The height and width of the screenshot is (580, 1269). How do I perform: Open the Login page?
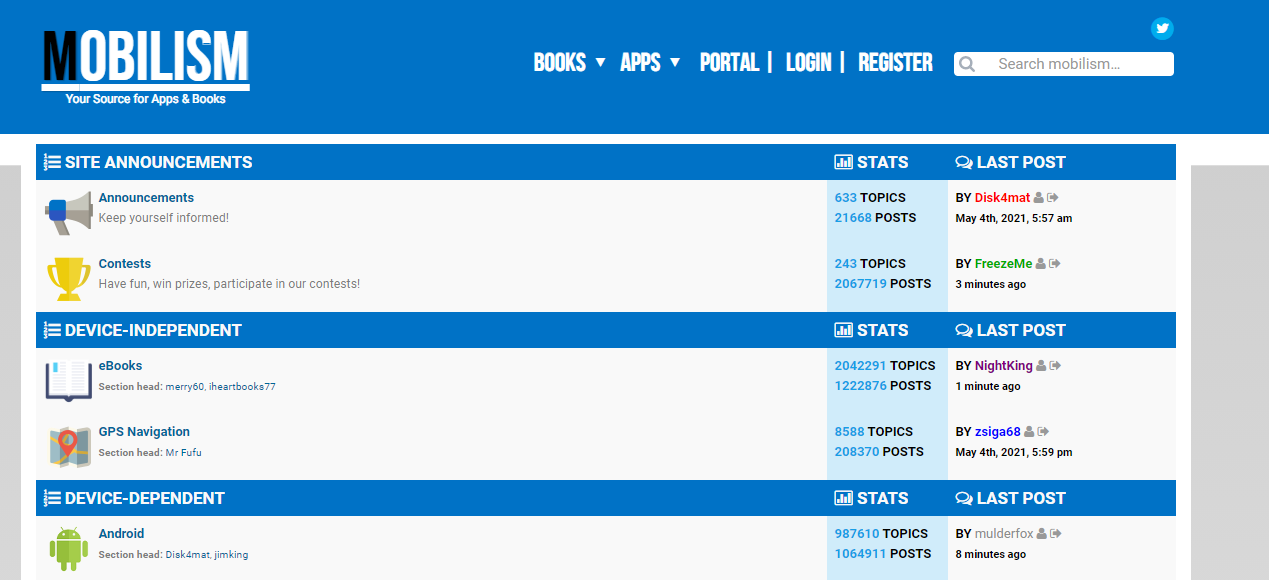[808, 62]
